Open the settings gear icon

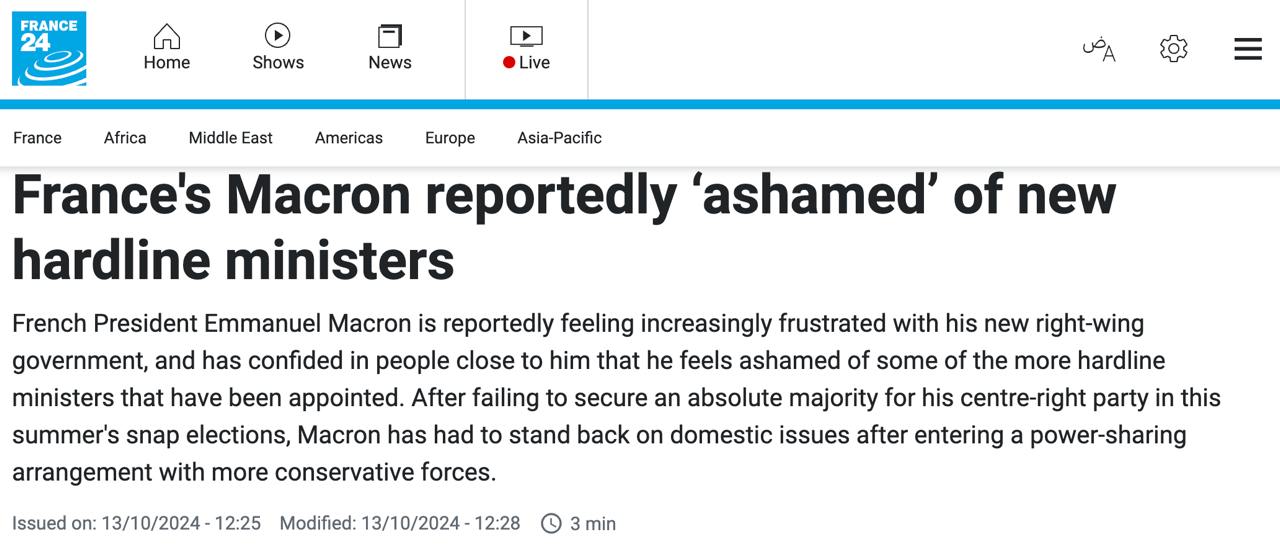1173,48
